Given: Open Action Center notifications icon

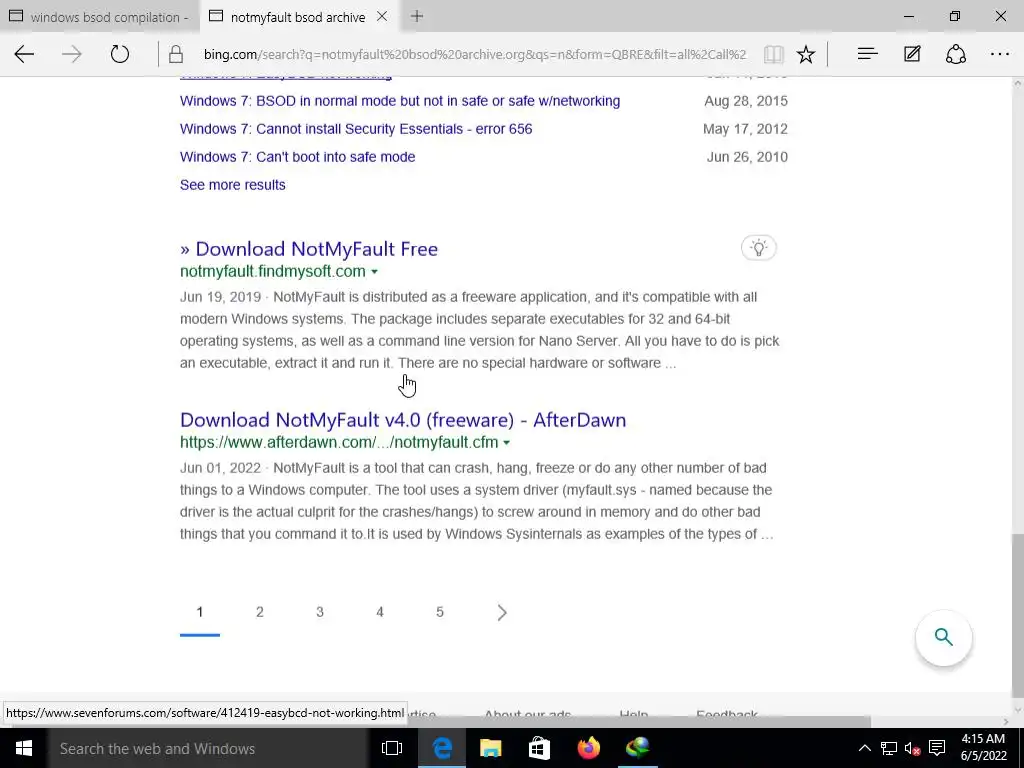Looking at the screenshot, I should click(x=937, y=748).
